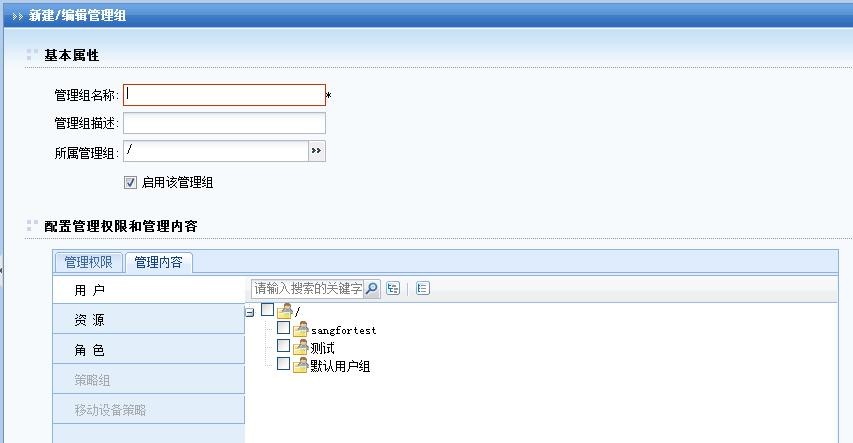Switch to the 管理内容 tab
Viewport: 853px width, 443px height.
[158, 262]
